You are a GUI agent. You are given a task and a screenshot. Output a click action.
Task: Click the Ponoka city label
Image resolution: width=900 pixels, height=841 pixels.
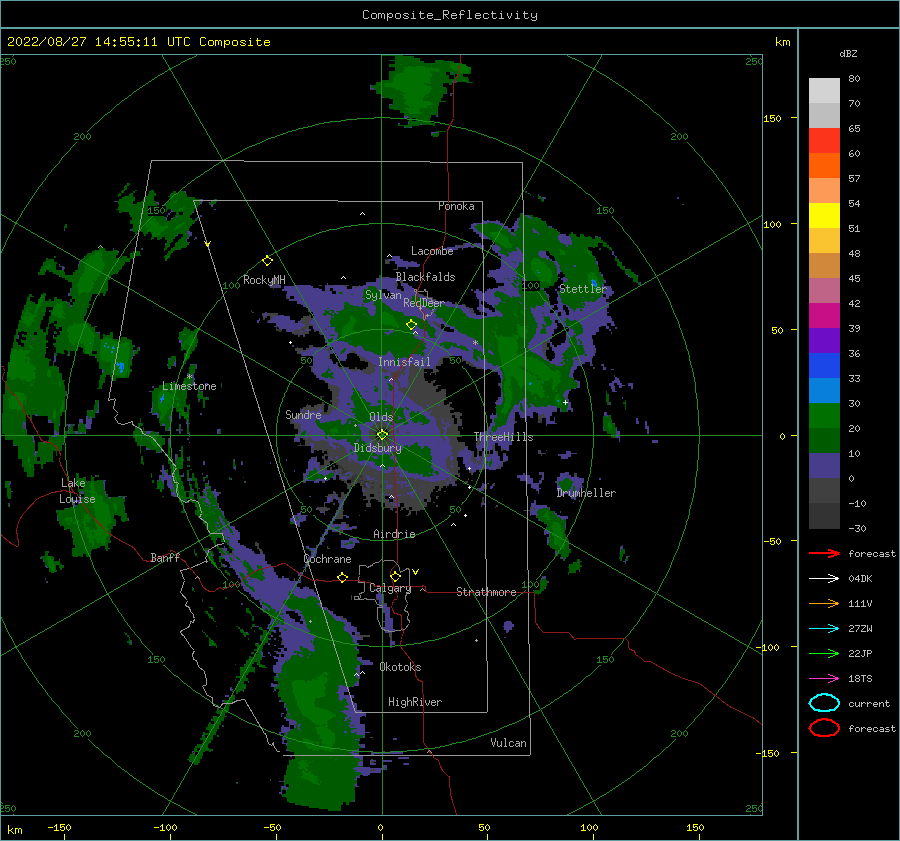coord(456,206)
